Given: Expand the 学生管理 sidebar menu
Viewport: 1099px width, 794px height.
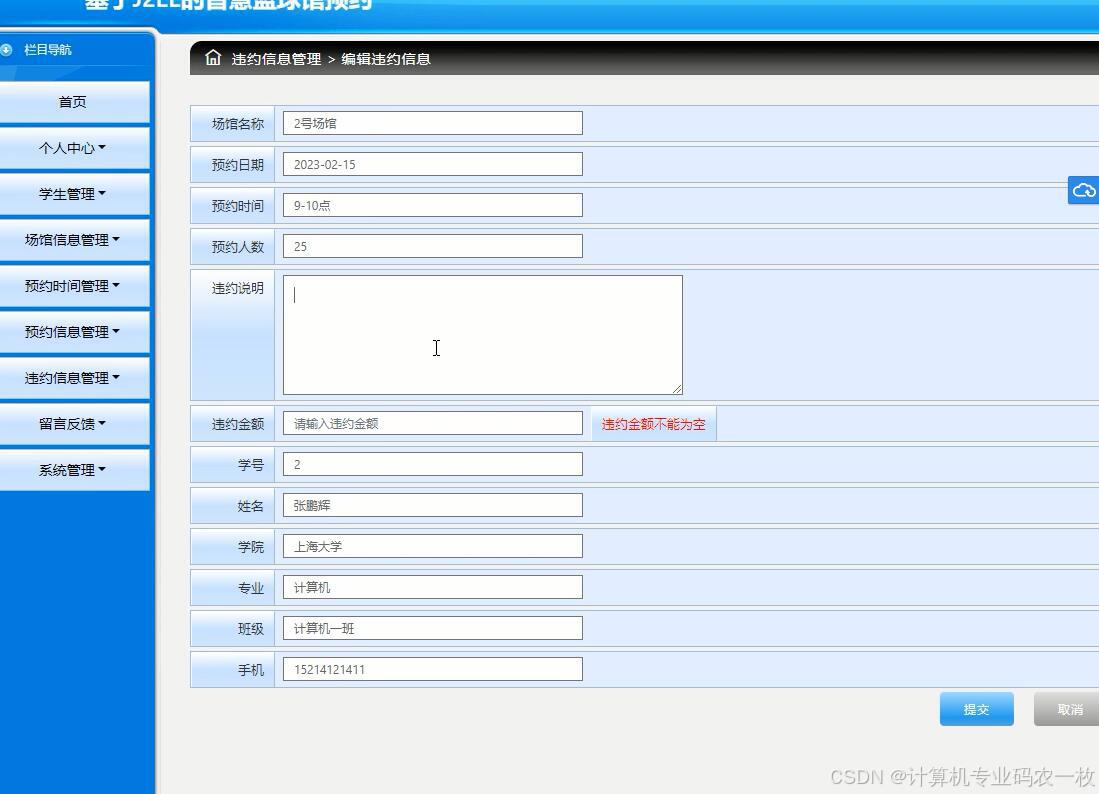Looking at the screenshot, I should [x=71, y=193].
